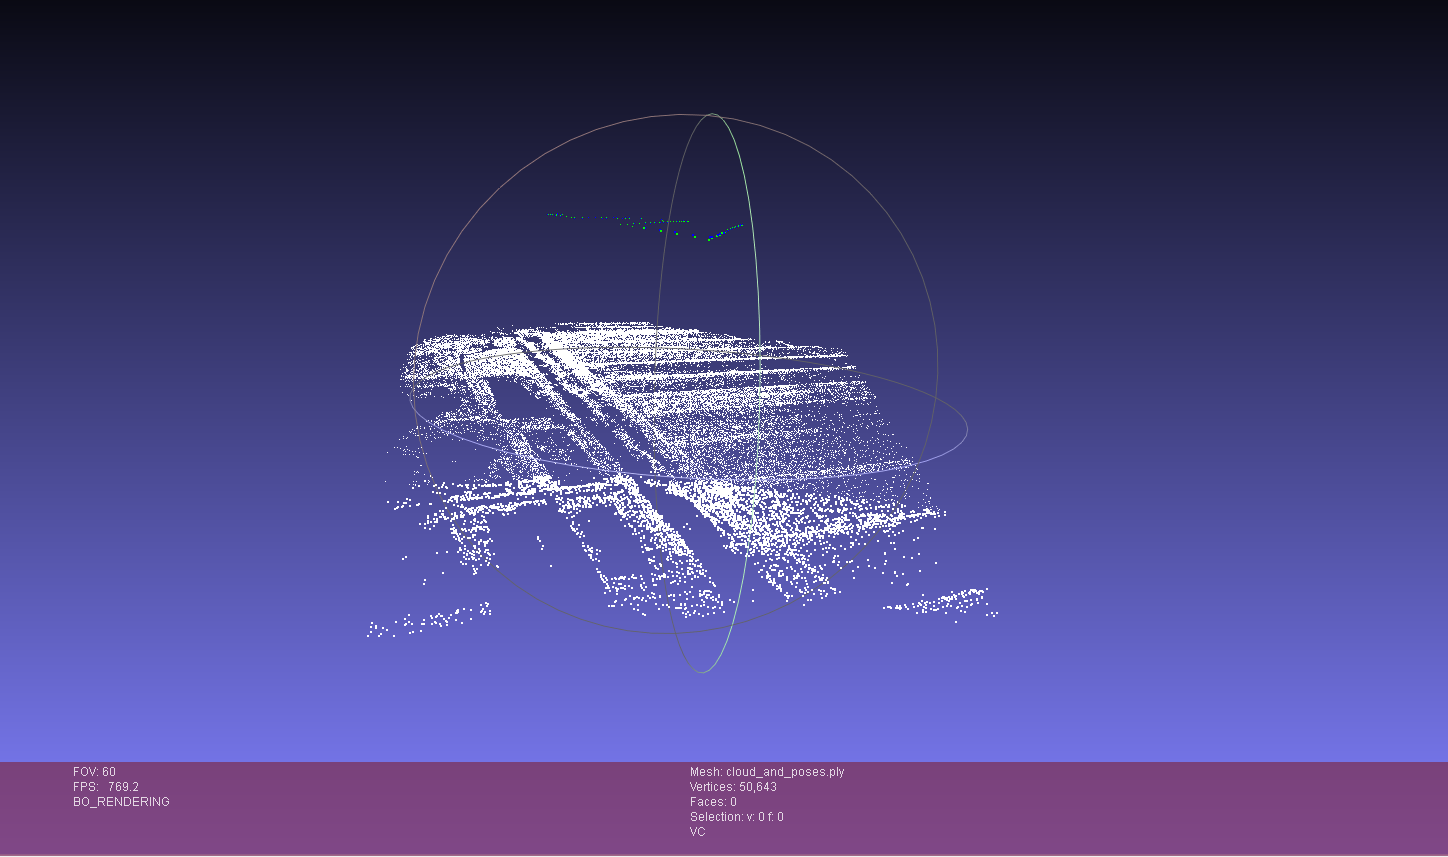The width and height of the screenshot is (1448, 857).
Task: Click the Selection: v: 0 f: 0 info text
Action: (x=738, y=816)
